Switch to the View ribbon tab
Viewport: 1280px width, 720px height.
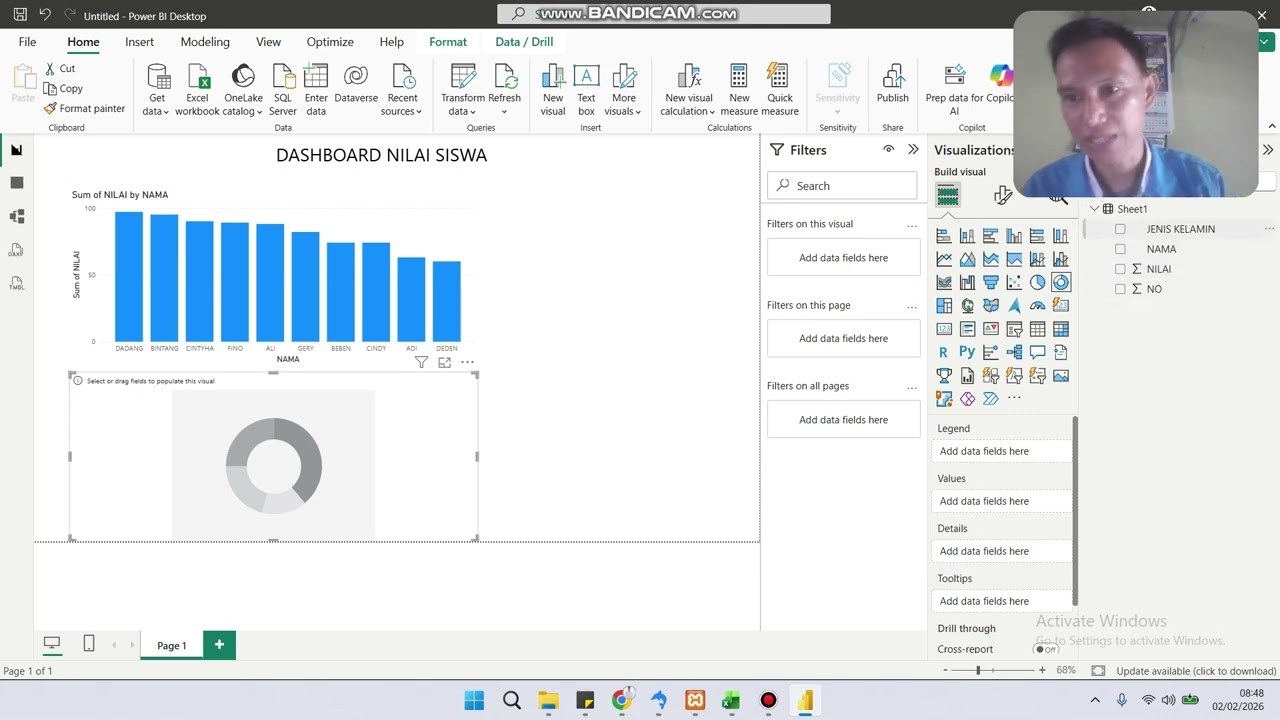pos(268,42)
